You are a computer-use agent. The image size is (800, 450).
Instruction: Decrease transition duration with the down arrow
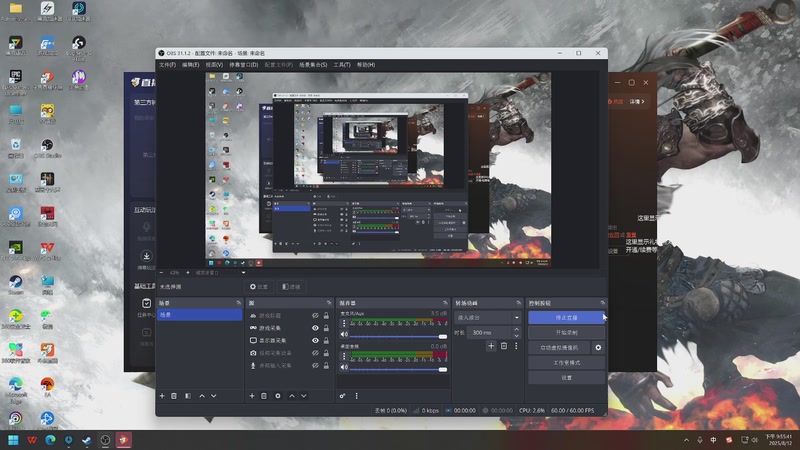pyautogui.click(x=516, y=336)
